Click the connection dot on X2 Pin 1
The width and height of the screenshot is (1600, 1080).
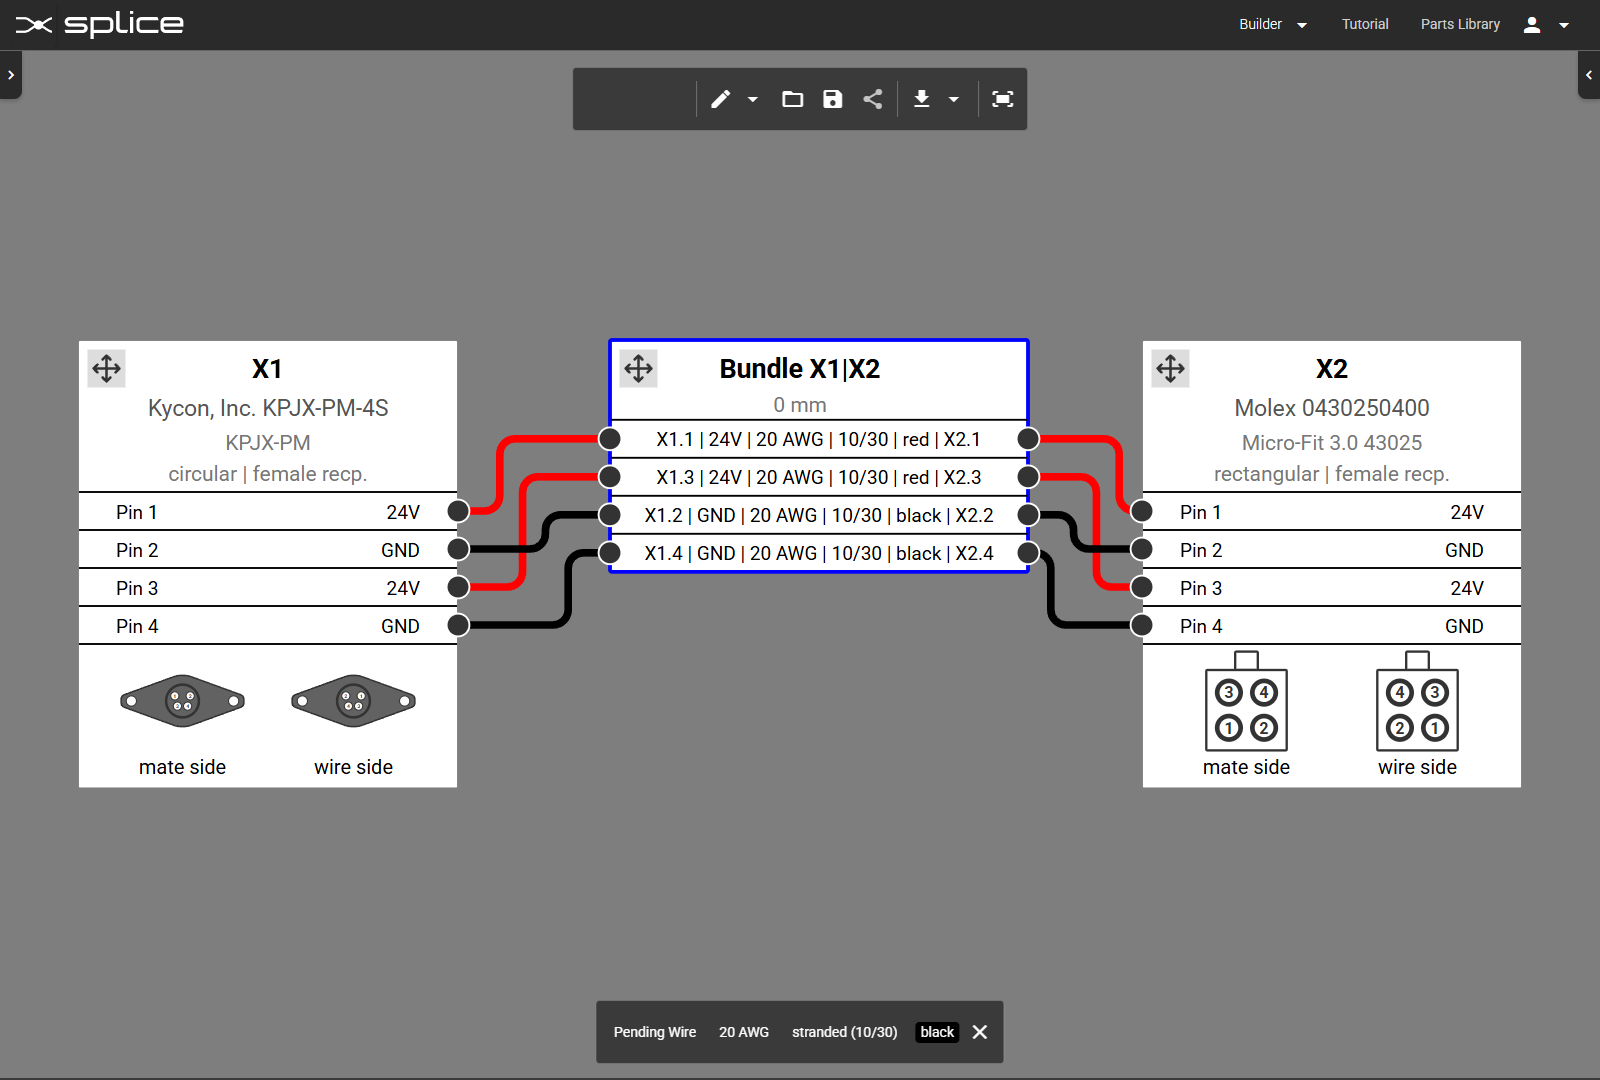1140,511
